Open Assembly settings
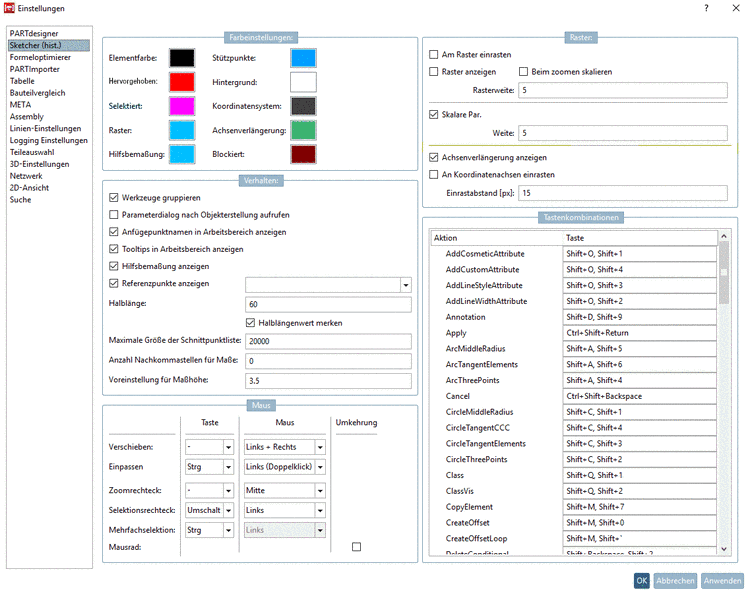The width and height of the screenshot is (750, 594). (x=26, y=117)
